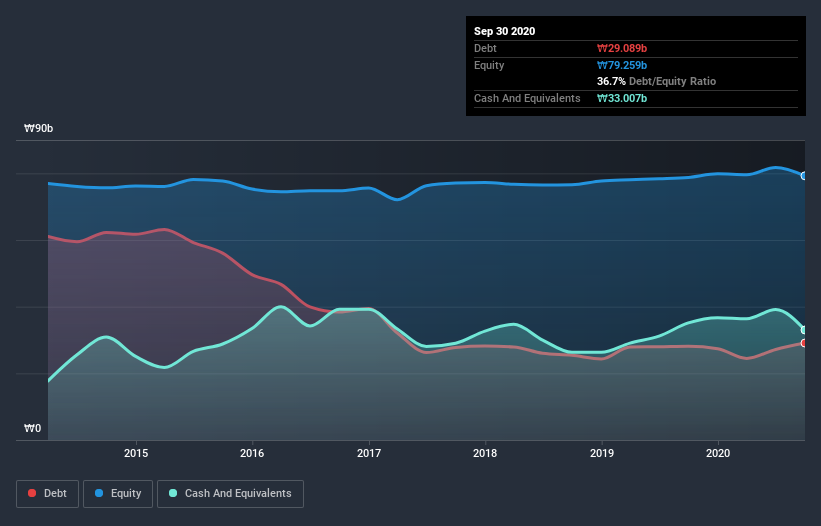This screenshot has height=526, width=821.
Task: Click the blue Equity legend dot
Action: (99, 493)
